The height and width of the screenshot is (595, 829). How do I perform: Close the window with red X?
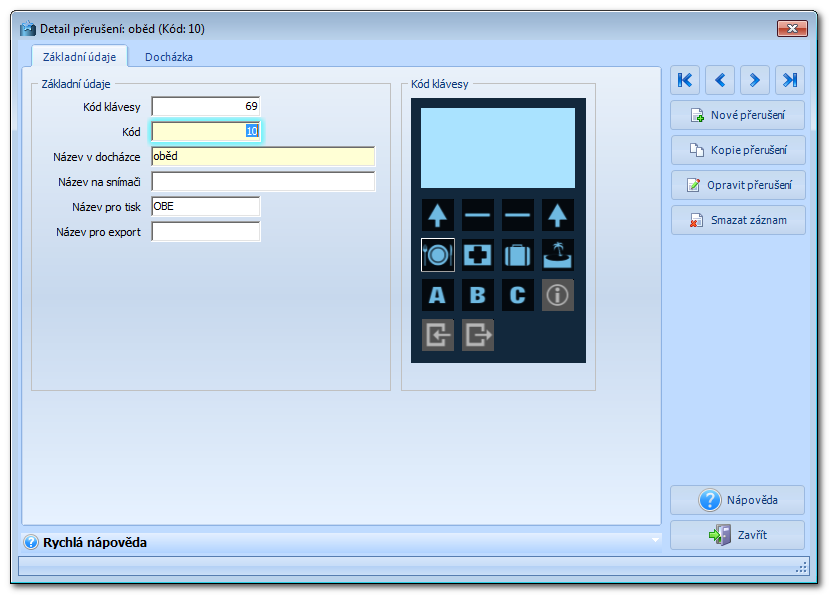792,28
